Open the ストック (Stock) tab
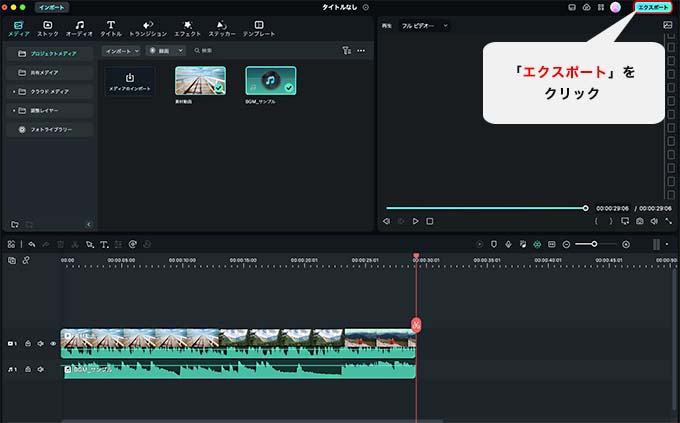 pyautogui.click(x=48, y=29)
